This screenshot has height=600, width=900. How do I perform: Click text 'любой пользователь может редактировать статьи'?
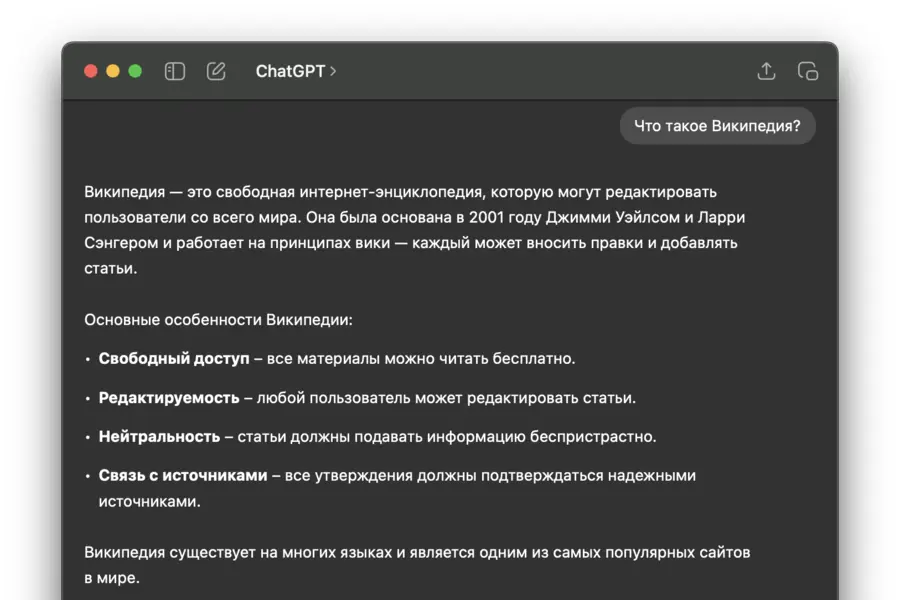[445, 397]
